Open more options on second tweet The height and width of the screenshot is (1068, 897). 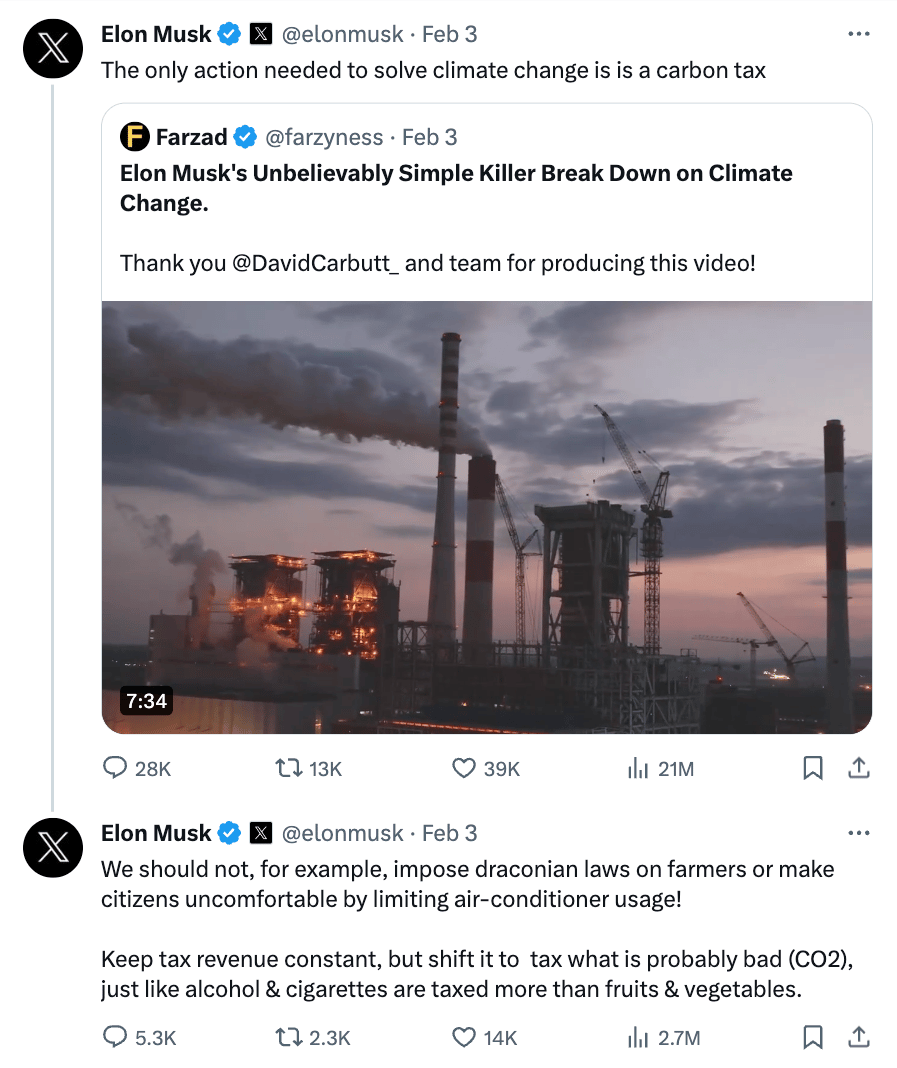pyautogui.click(x=858, y=833)
